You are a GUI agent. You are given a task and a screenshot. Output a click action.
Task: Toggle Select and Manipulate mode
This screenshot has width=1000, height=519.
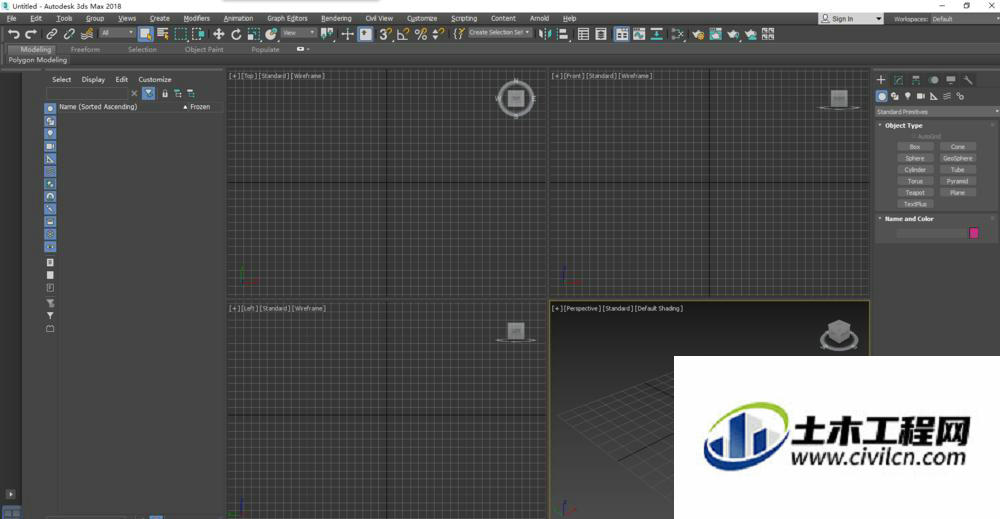(348, 34)
